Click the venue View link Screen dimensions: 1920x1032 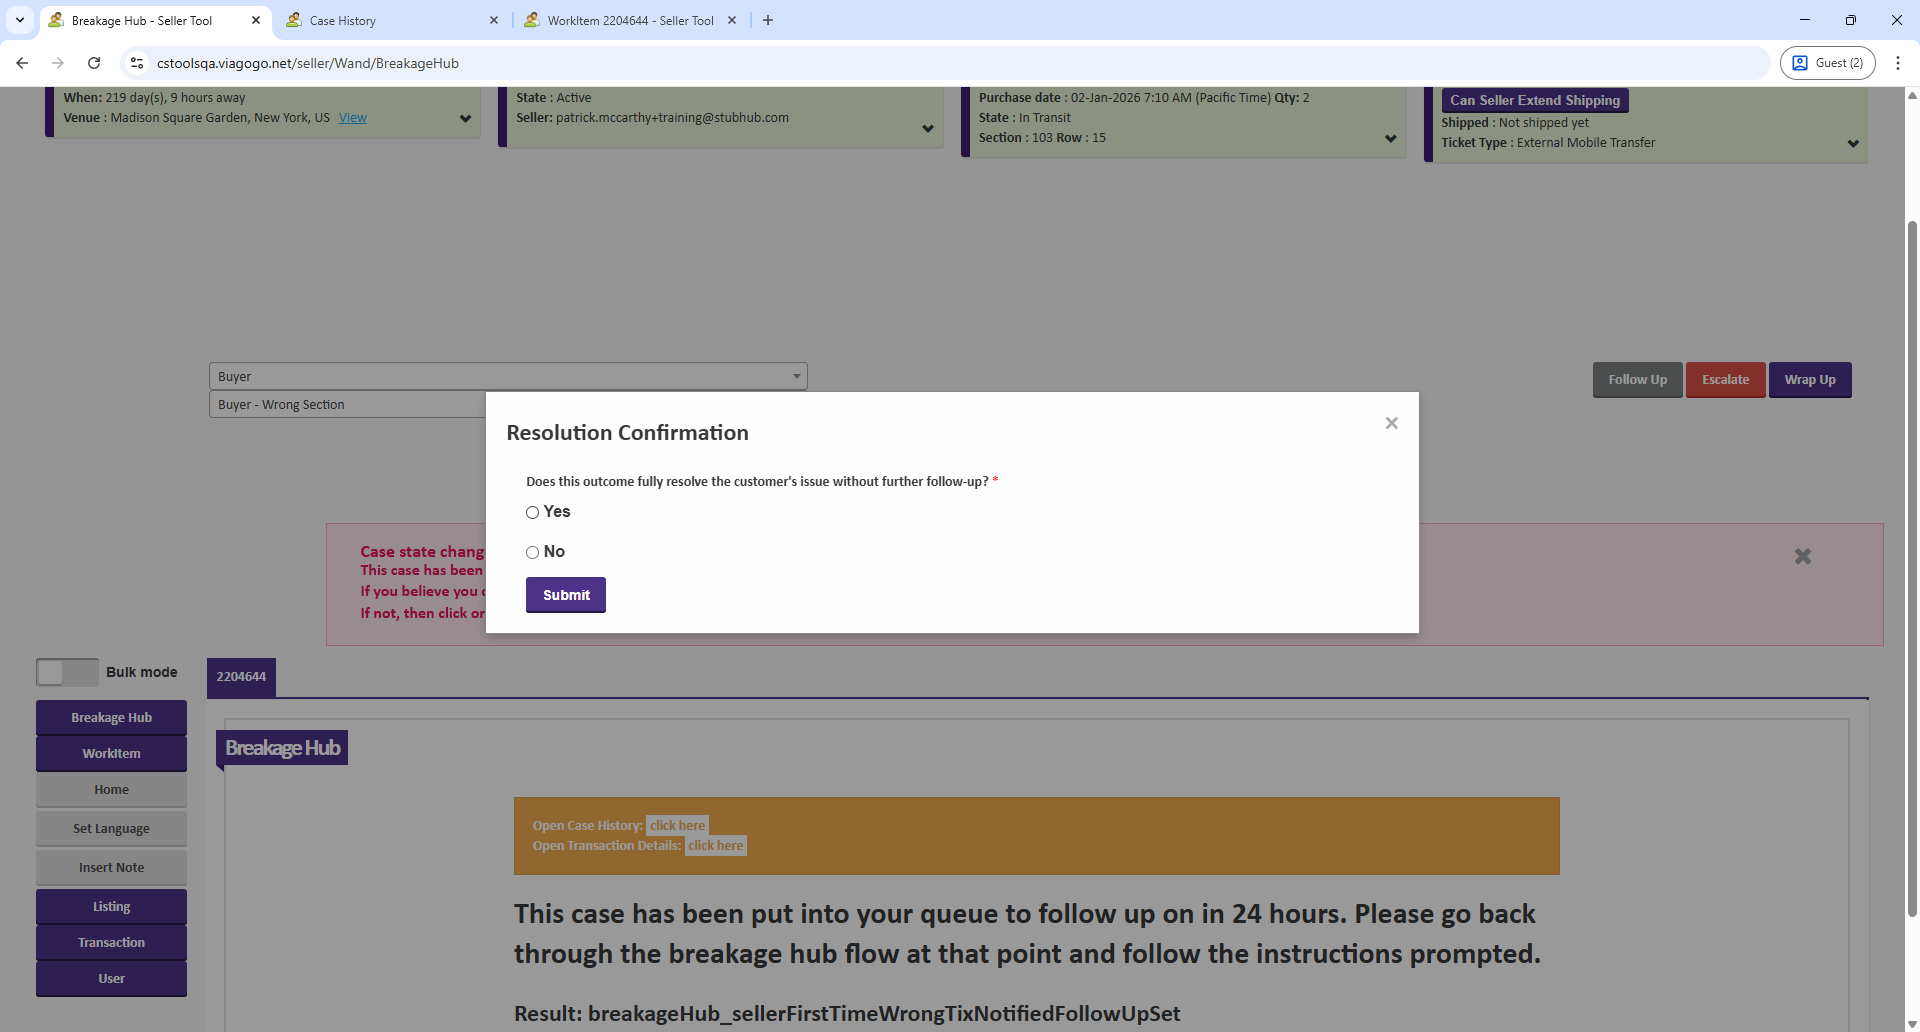coord(352,118)
